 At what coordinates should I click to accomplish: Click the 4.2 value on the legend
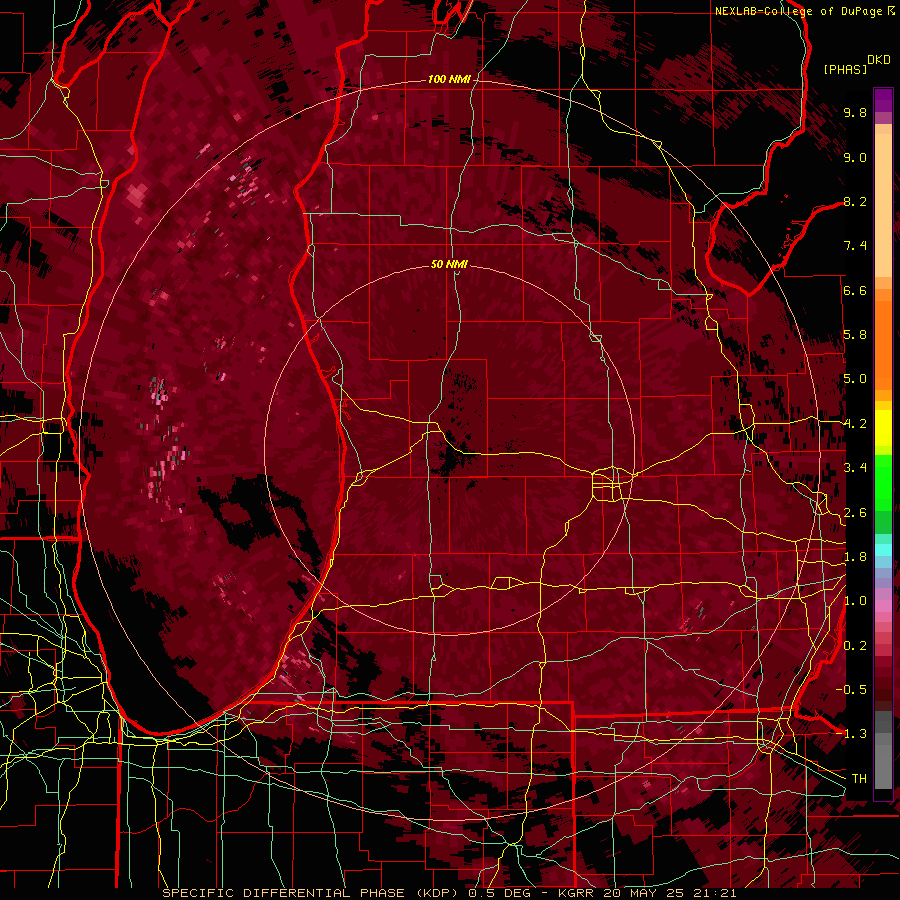(x=855, y=424)
